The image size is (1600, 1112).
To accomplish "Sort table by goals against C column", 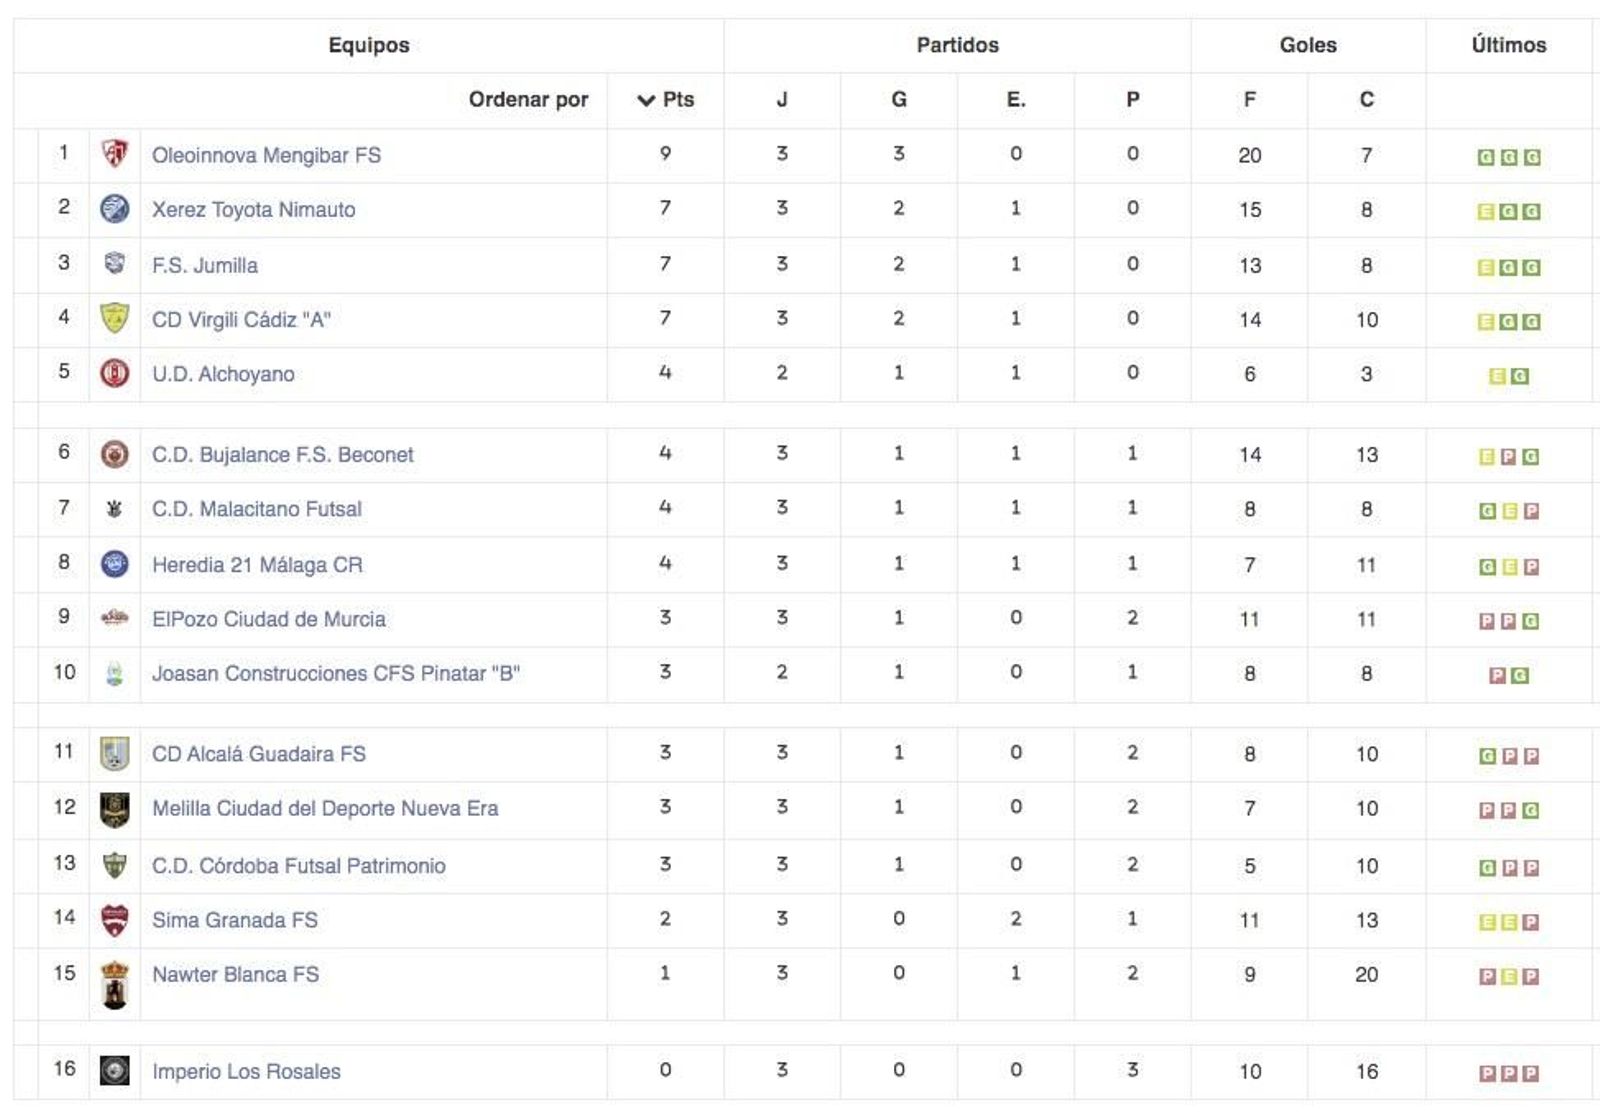I will [x=1366, y=100].
